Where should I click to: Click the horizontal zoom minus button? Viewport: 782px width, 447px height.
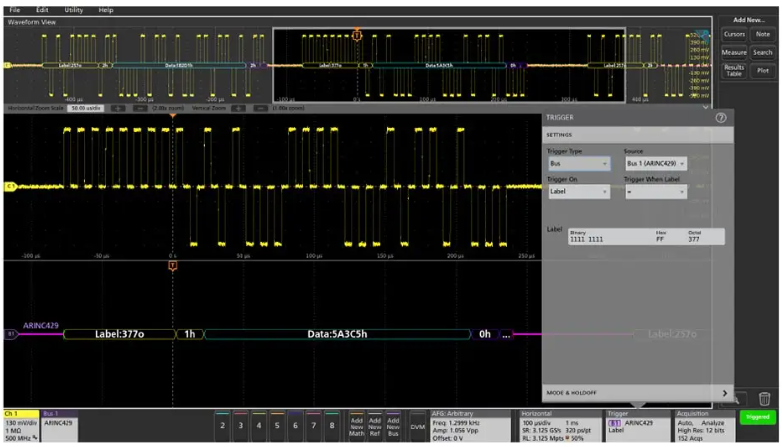coord(140,108)
